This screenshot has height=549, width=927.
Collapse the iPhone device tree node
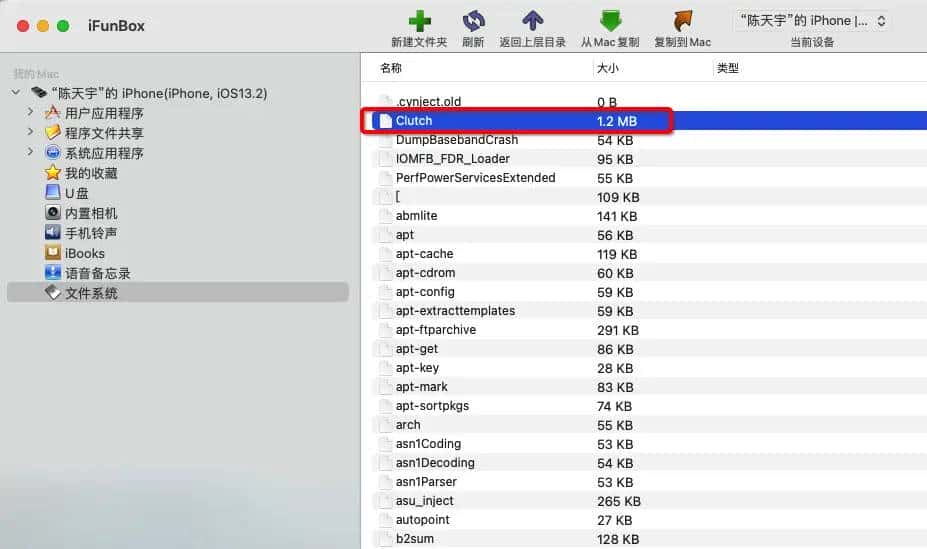click(16, 93)
